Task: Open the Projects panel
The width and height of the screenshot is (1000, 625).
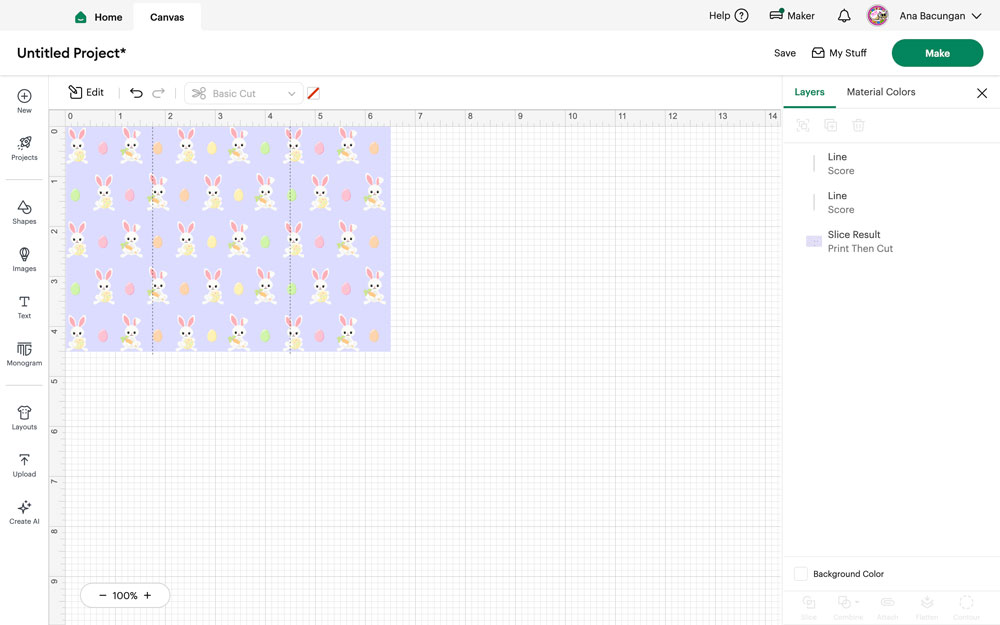Action: [24, 148]
